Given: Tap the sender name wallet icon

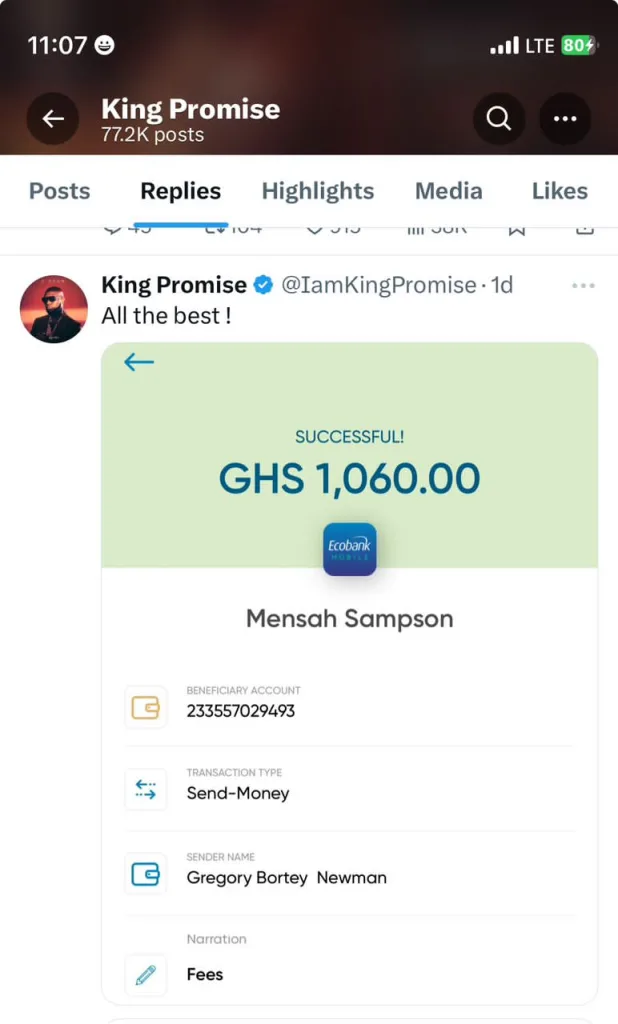Looking at the screenshot, I should pos(146,874).
